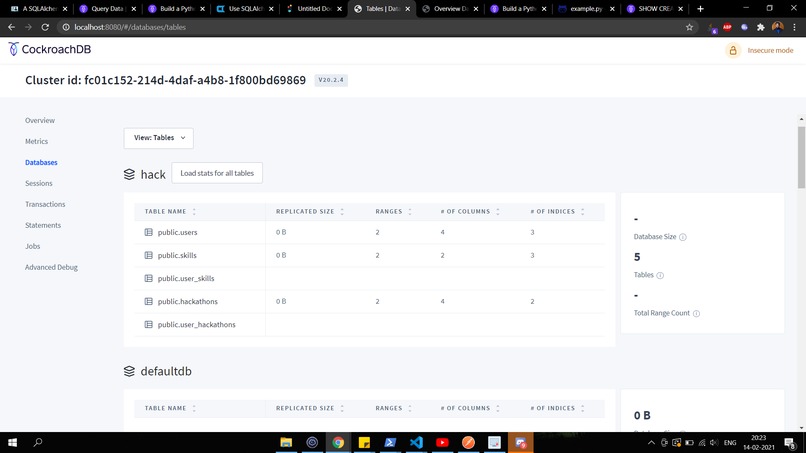Click the page vertical scrollbar
Screen dimensions: 806x453
tap(801, 157)
